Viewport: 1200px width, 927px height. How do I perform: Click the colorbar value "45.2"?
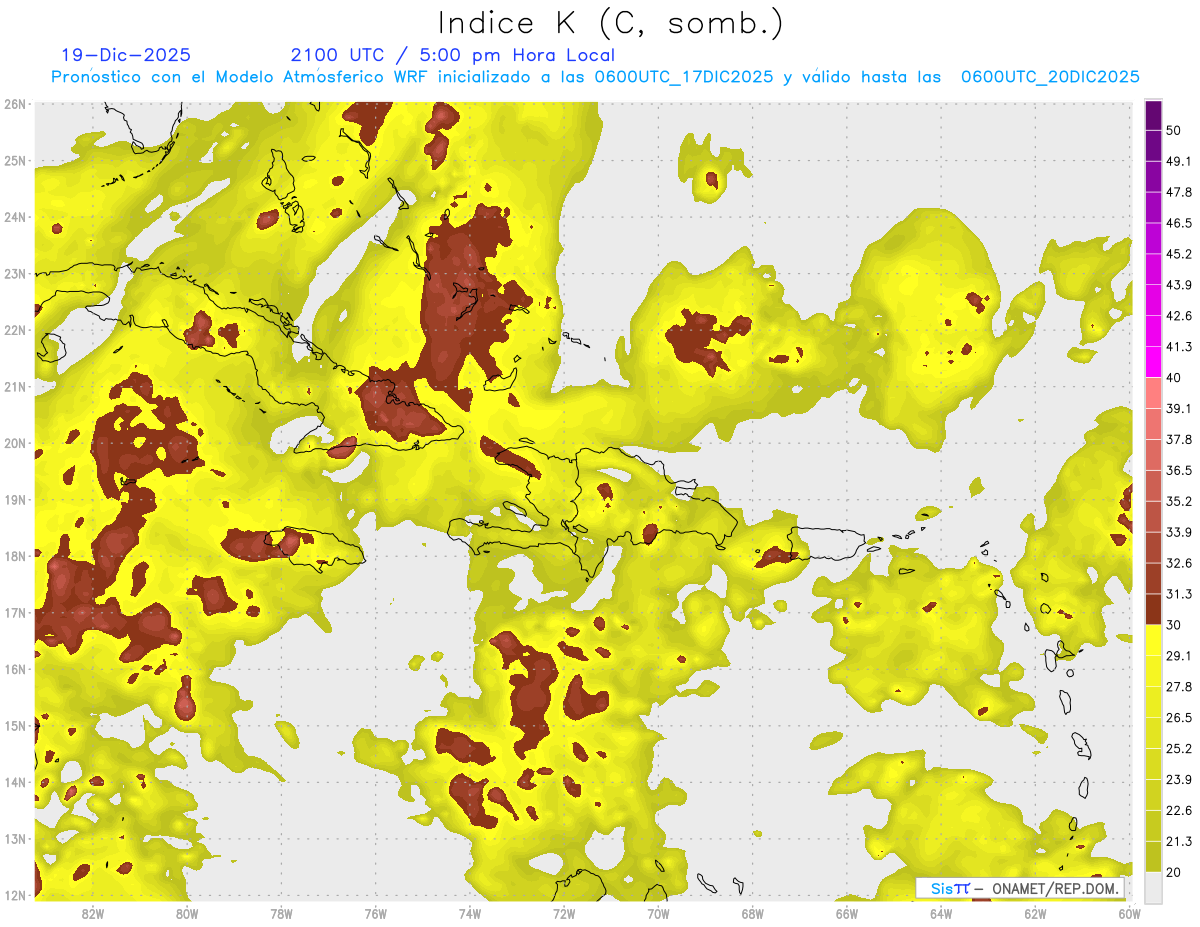click(1178, 254)
